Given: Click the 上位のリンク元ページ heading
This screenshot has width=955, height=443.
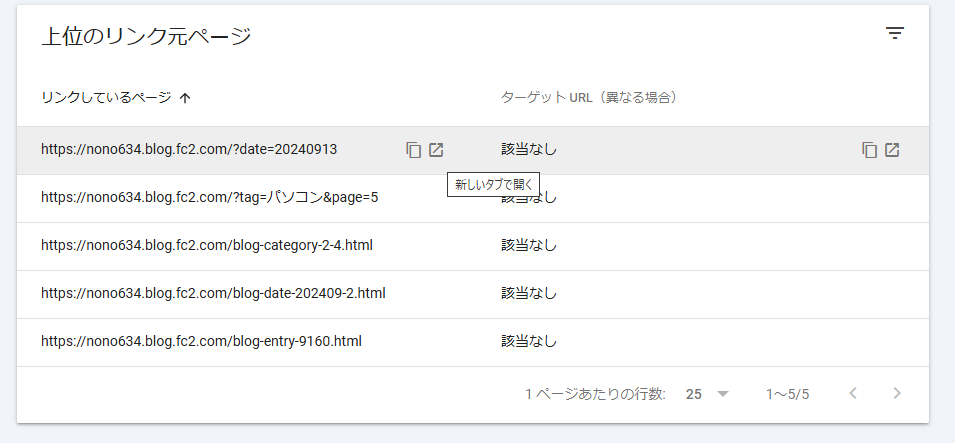Looking at the screenshot, I should click(x=146, y=37).
